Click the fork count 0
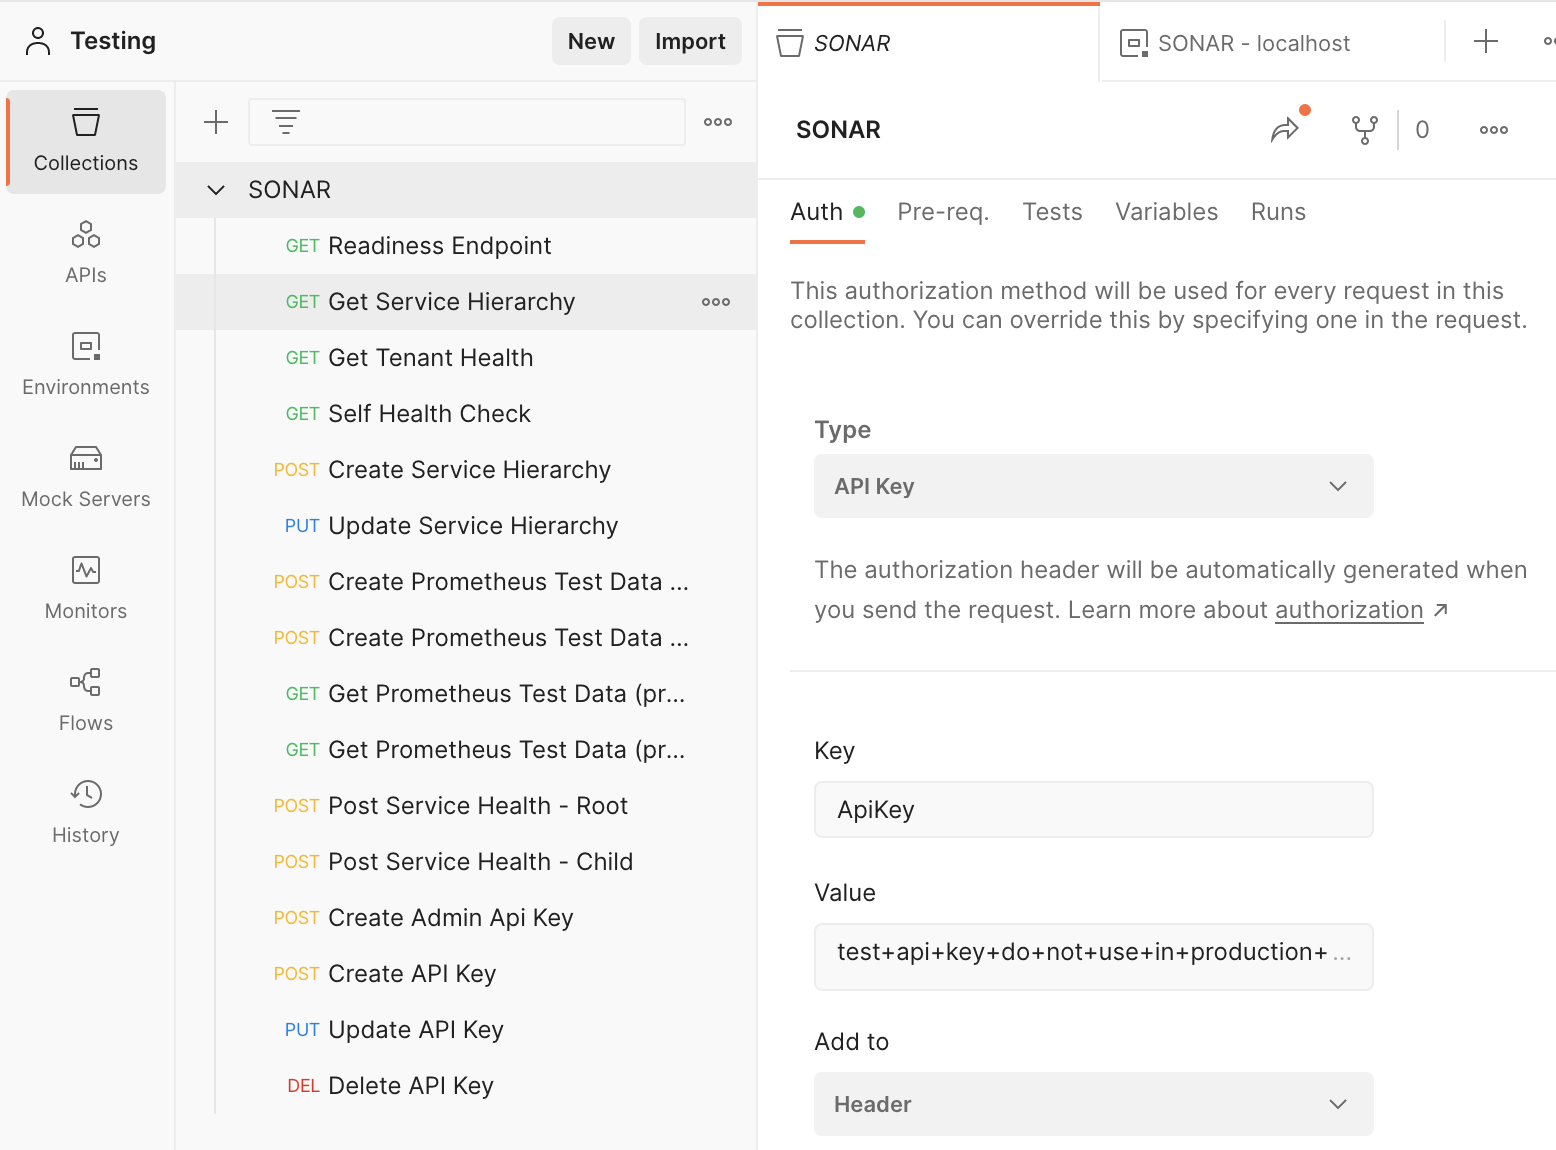 pyautogui.click(x=1422, y=130)
